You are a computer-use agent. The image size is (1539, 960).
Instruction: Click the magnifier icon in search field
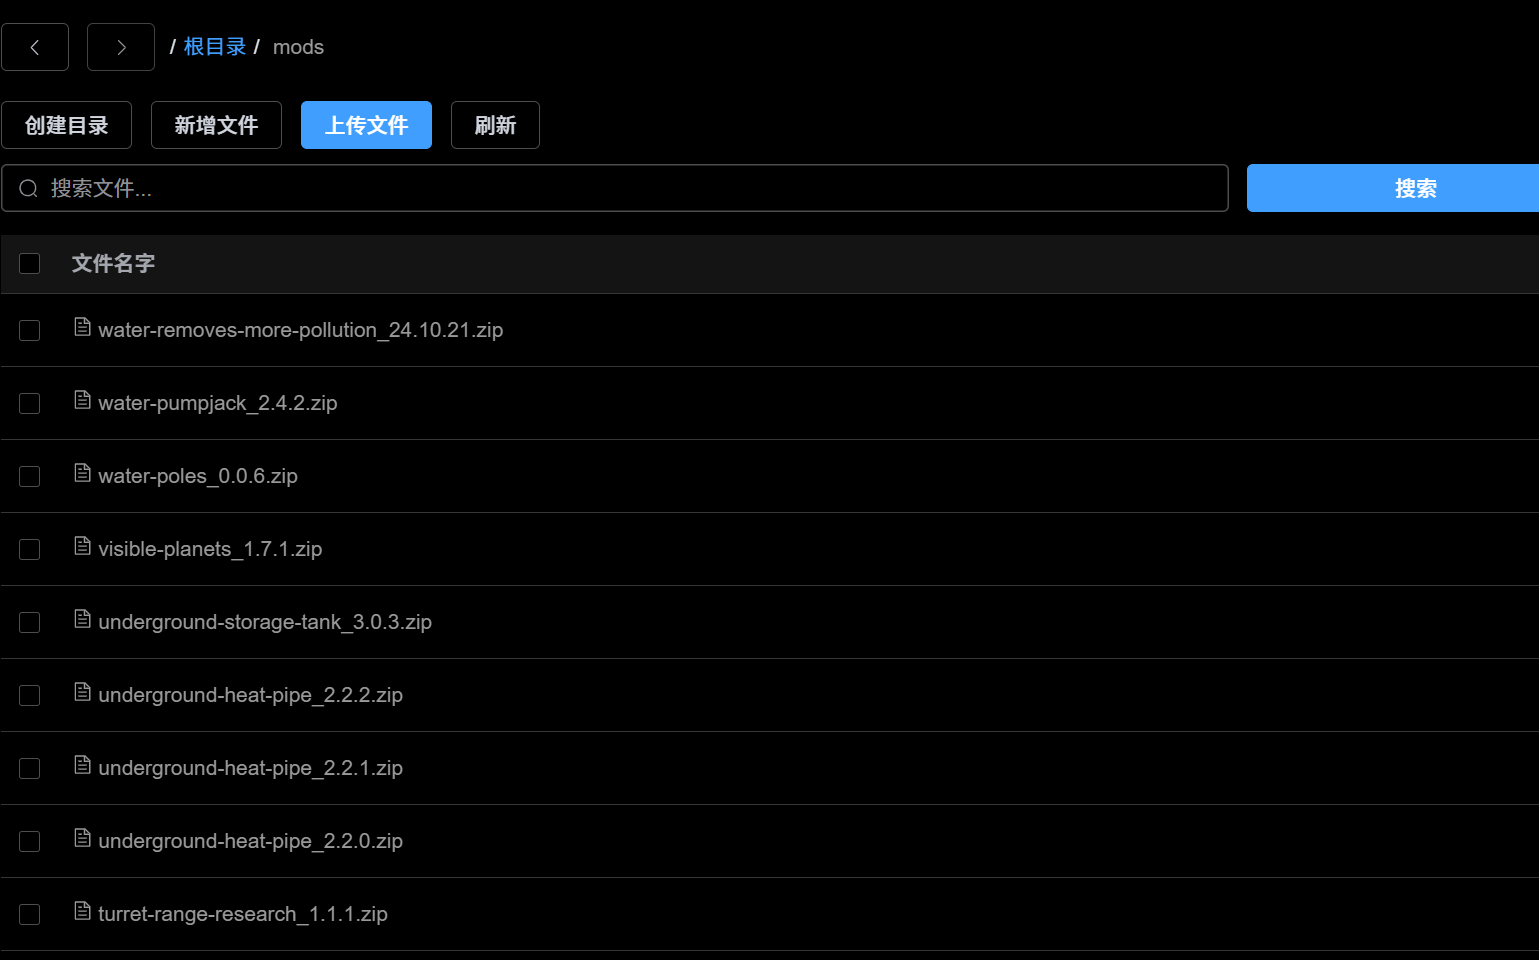[29, 188]
